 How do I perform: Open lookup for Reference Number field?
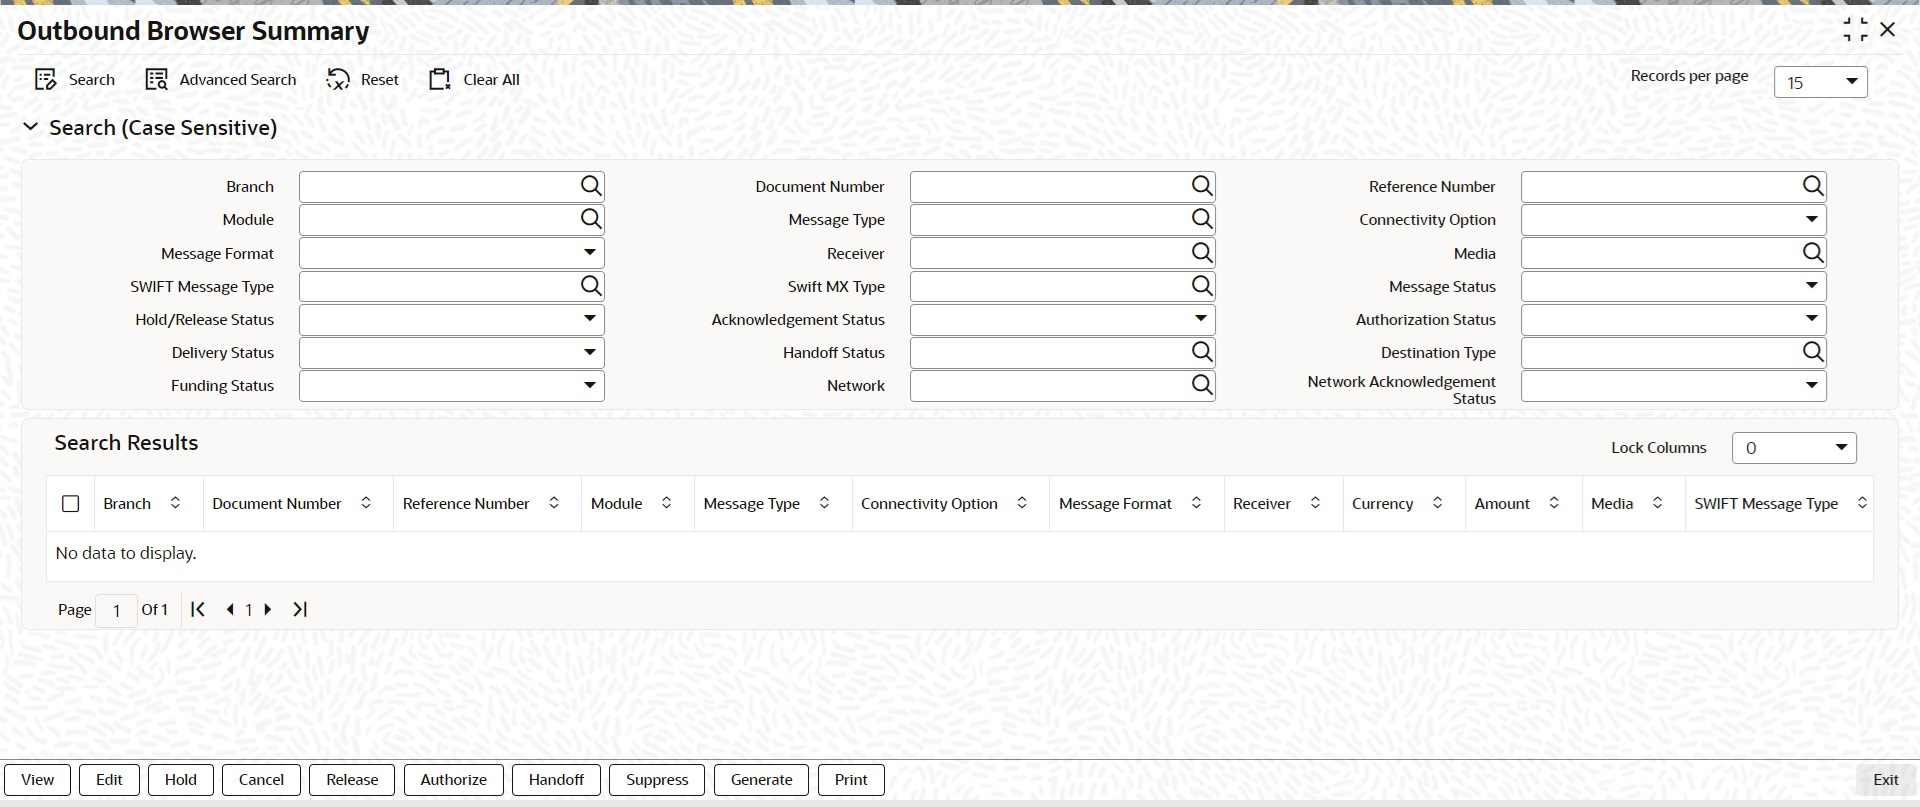[1813, 186]
